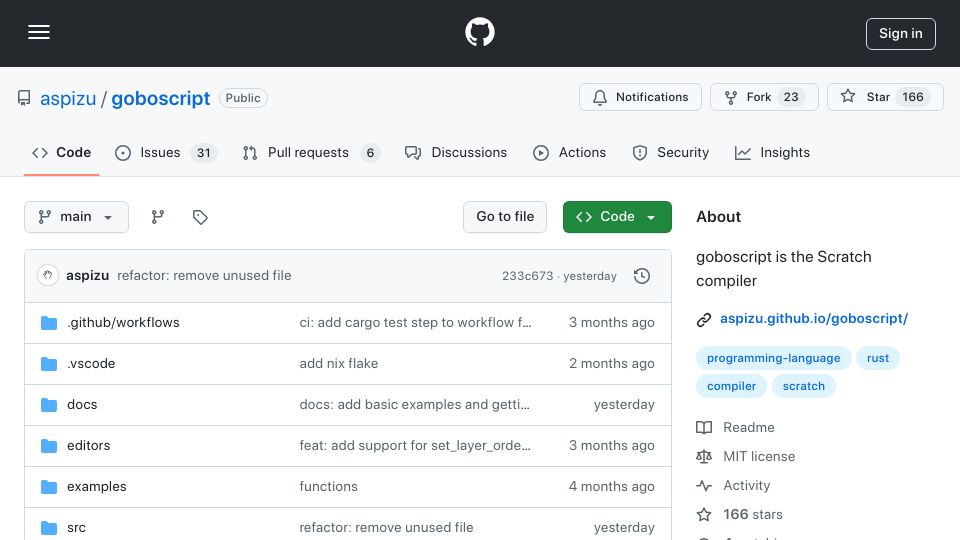Click the src folder icon

point(49,528)
